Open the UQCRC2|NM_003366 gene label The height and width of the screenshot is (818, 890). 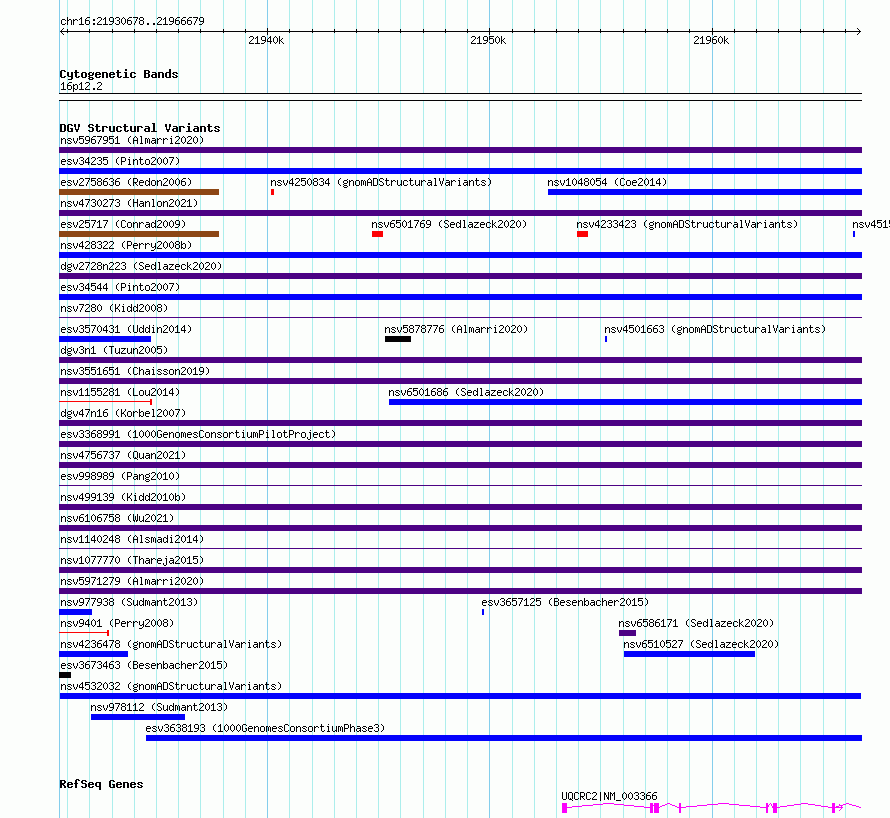click(x=609, y=796)
